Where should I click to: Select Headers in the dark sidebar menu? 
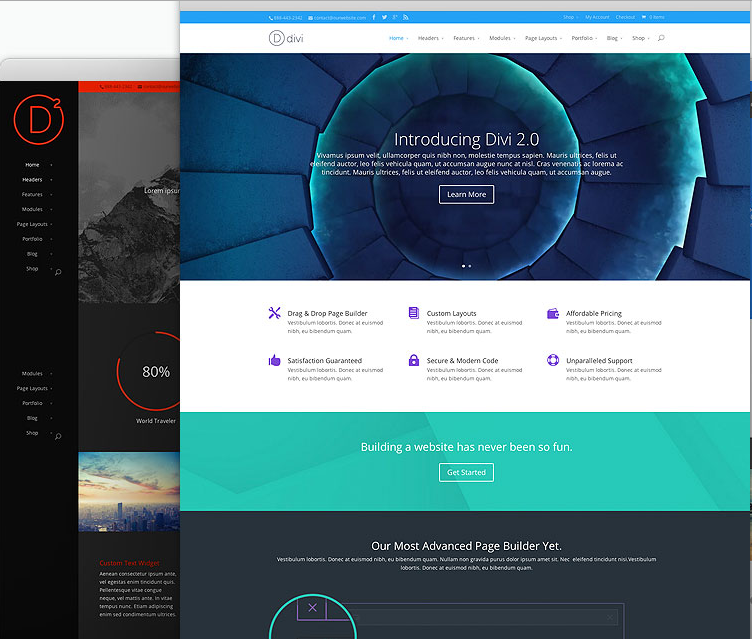(33, 179)
